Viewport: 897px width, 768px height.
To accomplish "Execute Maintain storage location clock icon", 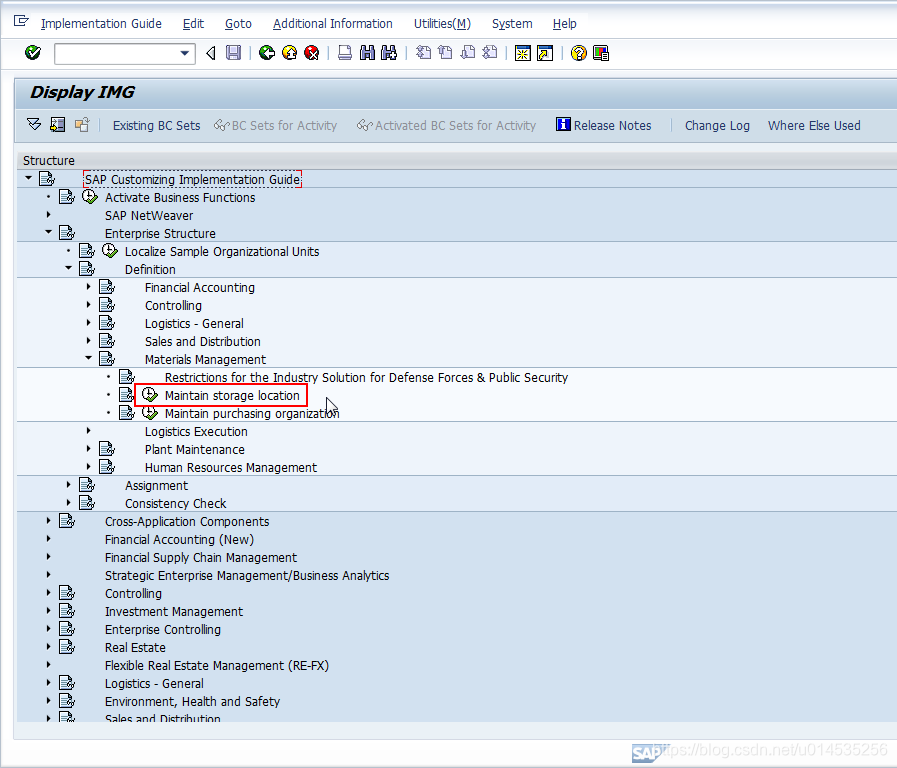I will pos(150,395).
